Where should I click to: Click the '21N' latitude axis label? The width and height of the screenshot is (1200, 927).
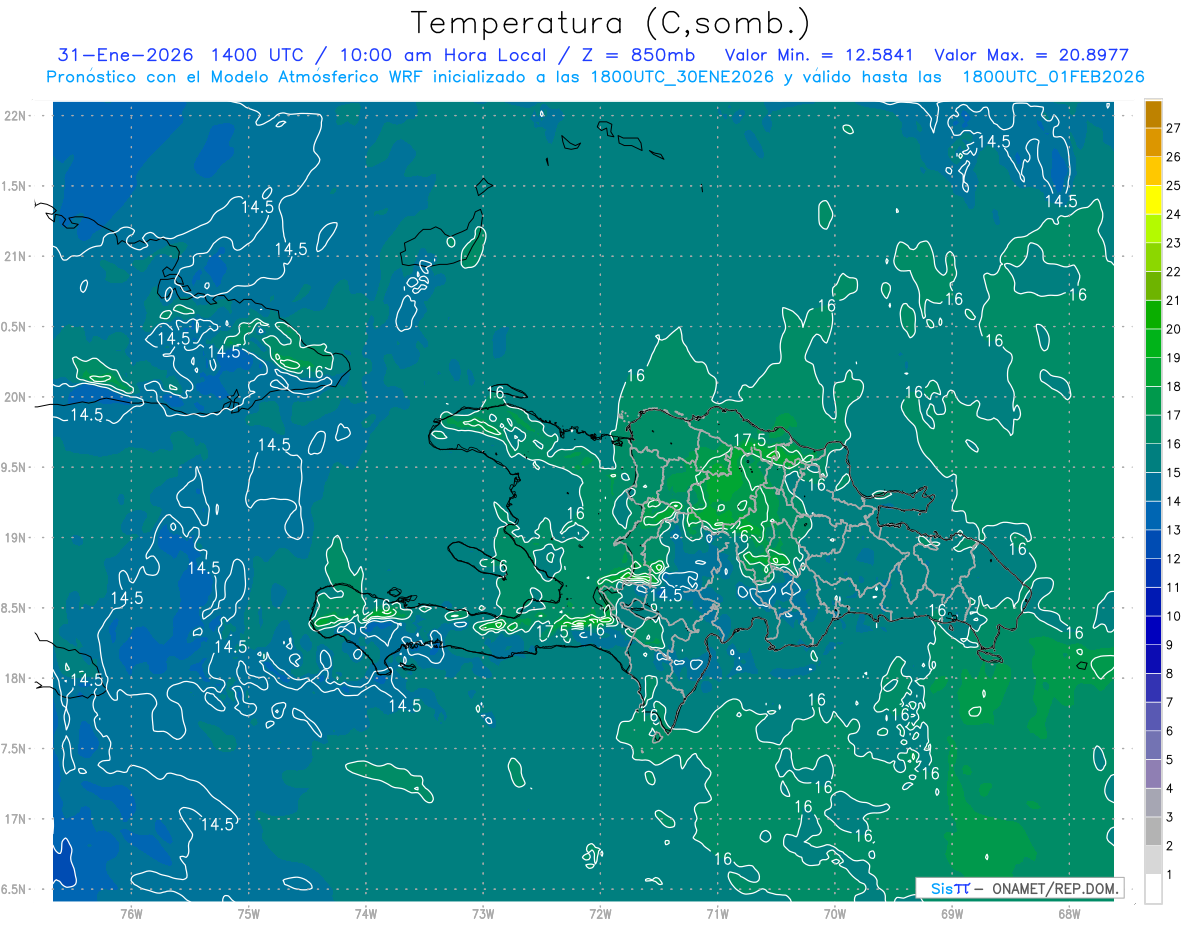(16, 256)
